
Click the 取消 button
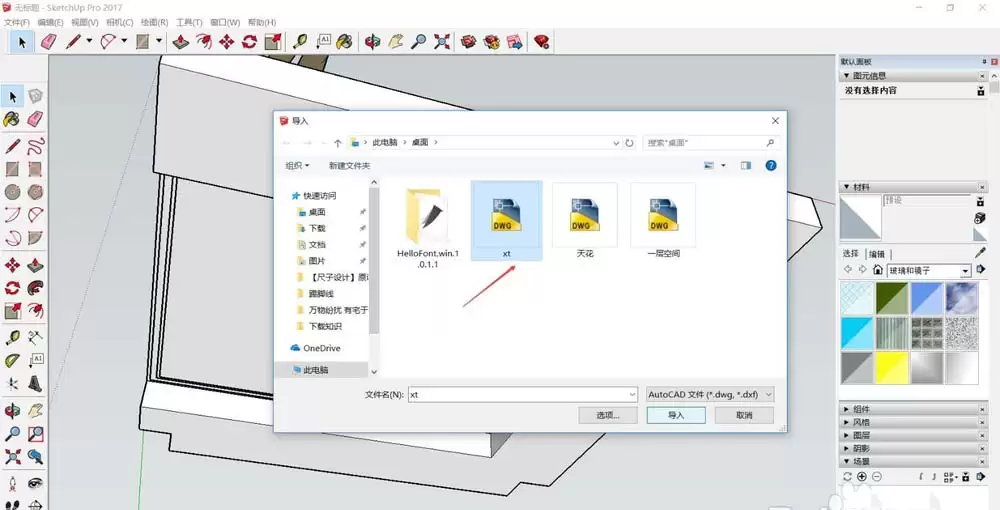point(744,415)
